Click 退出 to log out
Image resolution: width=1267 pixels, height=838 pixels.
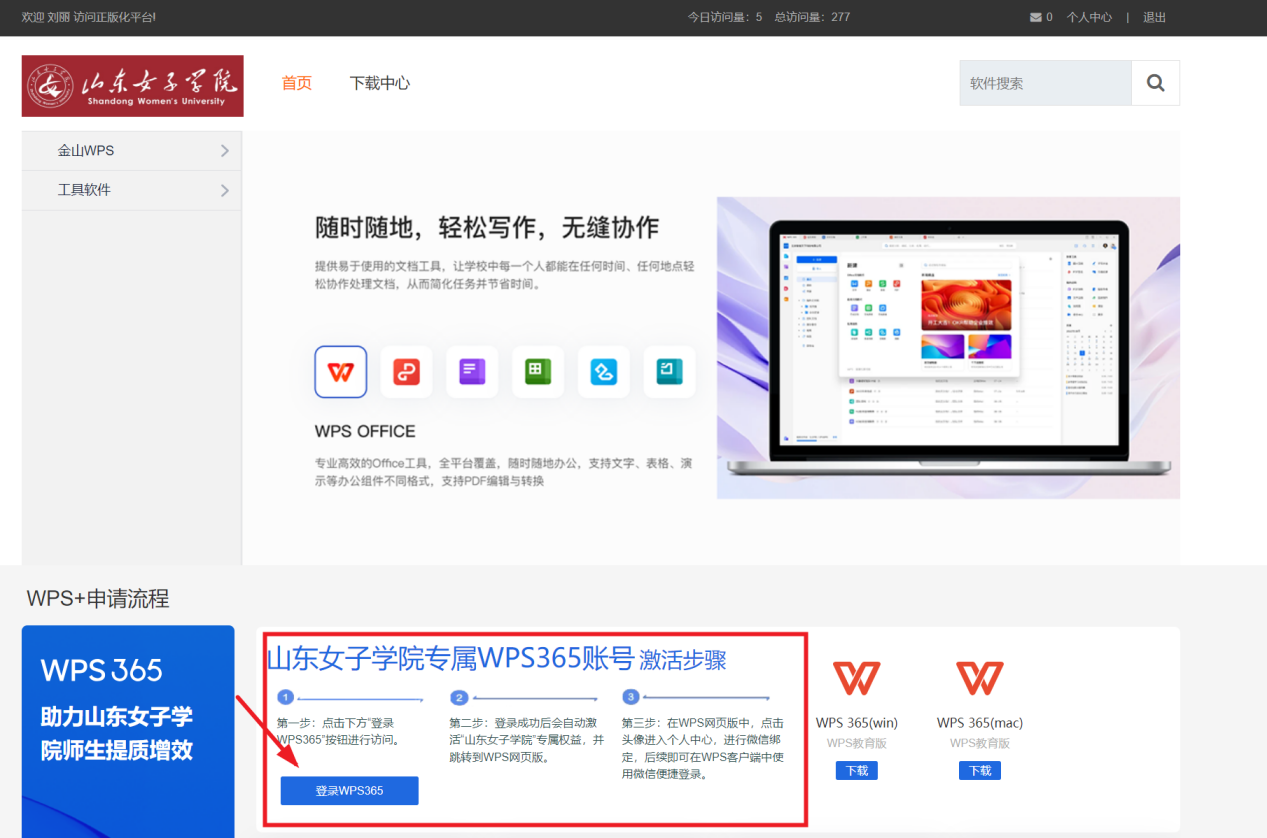[x=1154, y=17]
